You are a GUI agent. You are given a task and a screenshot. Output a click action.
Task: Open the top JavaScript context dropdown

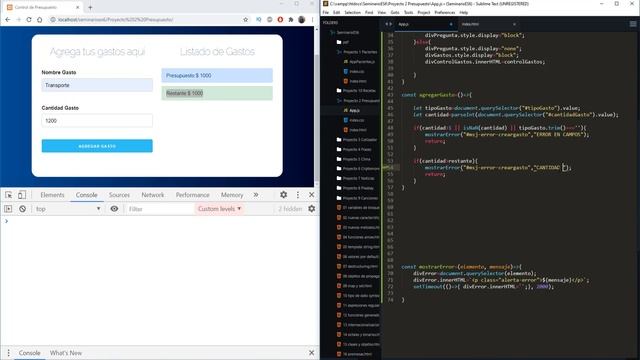tap(68, 209)
